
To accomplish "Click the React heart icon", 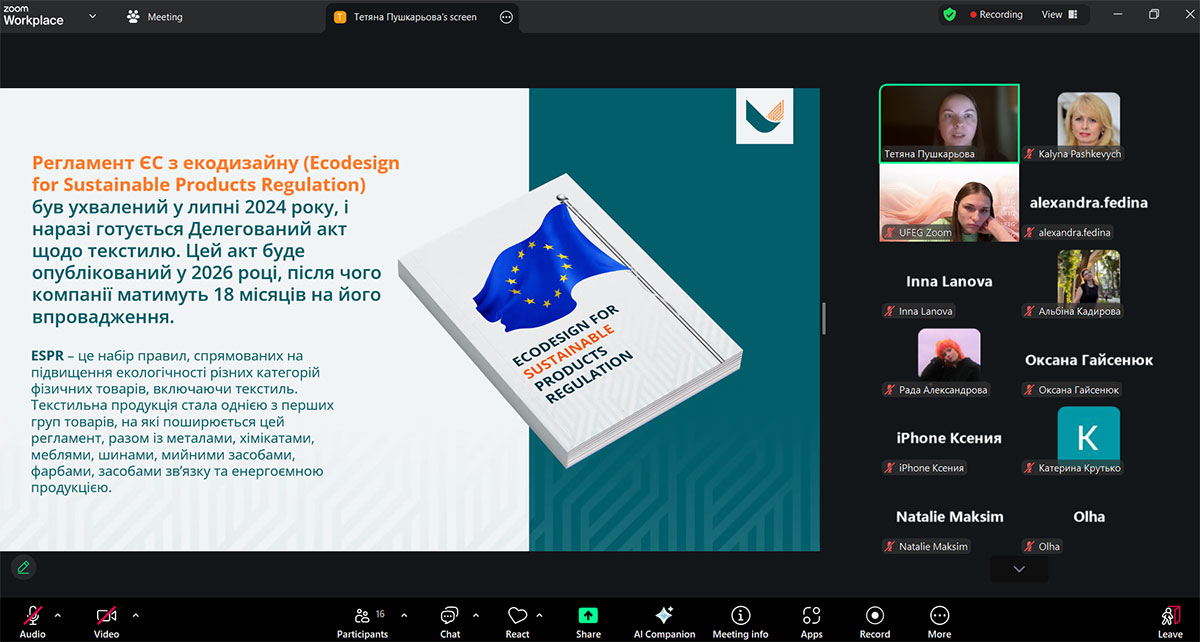I will point(517,621).
